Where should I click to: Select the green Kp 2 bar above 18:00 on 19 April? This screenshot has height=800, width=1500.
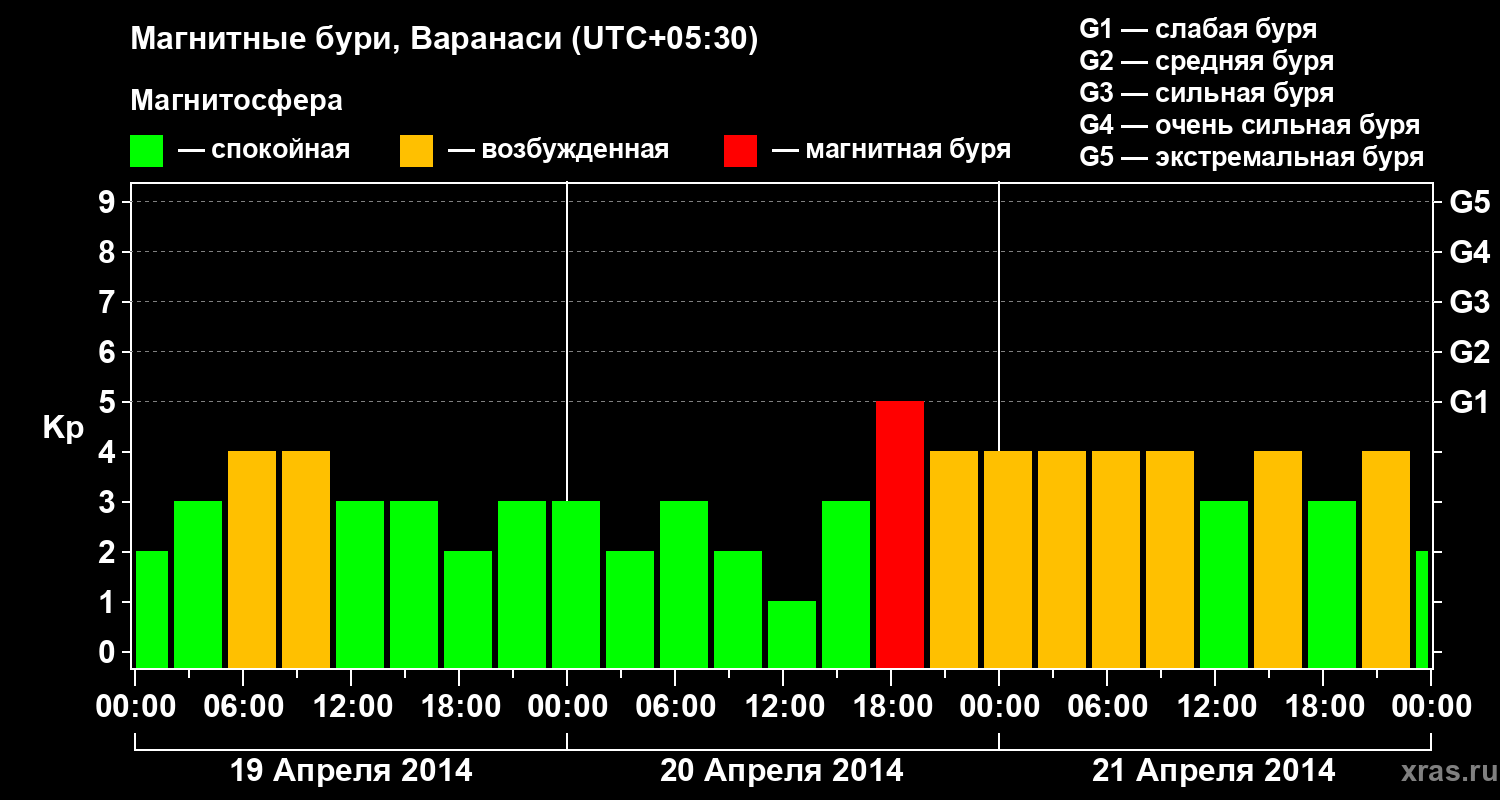(468, 609)
